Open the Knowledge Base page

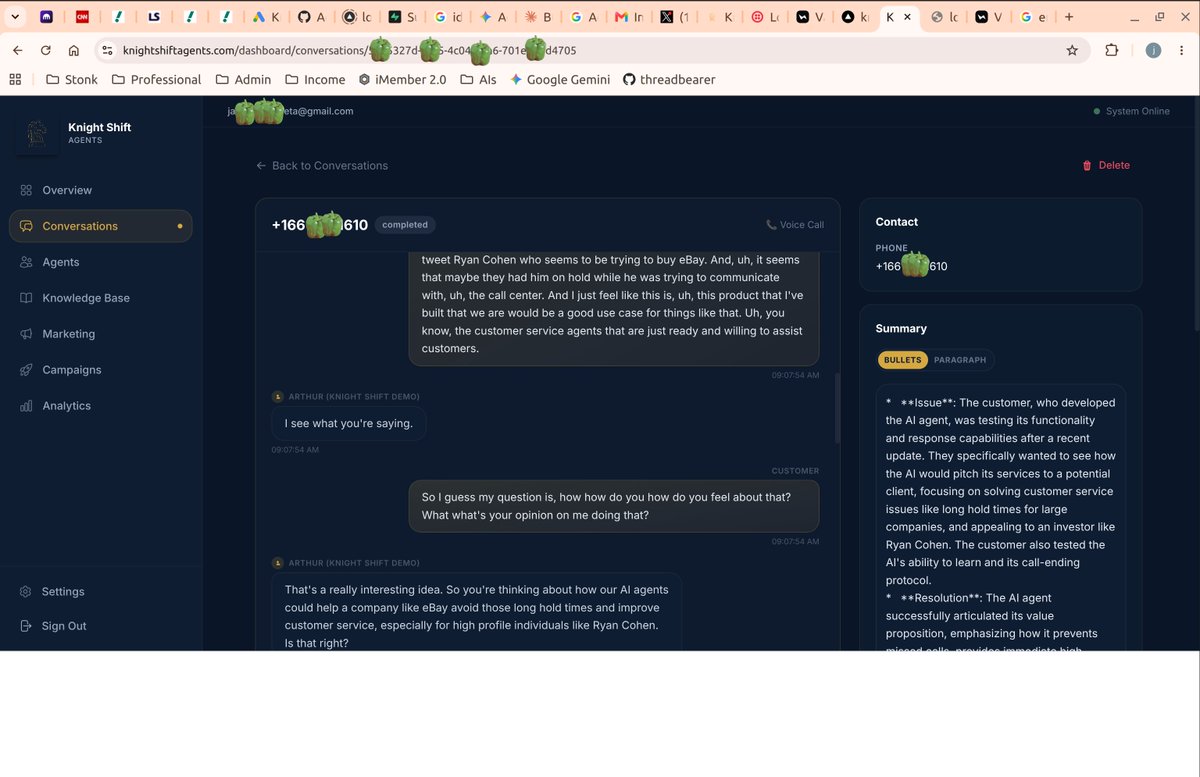(100, 298)
